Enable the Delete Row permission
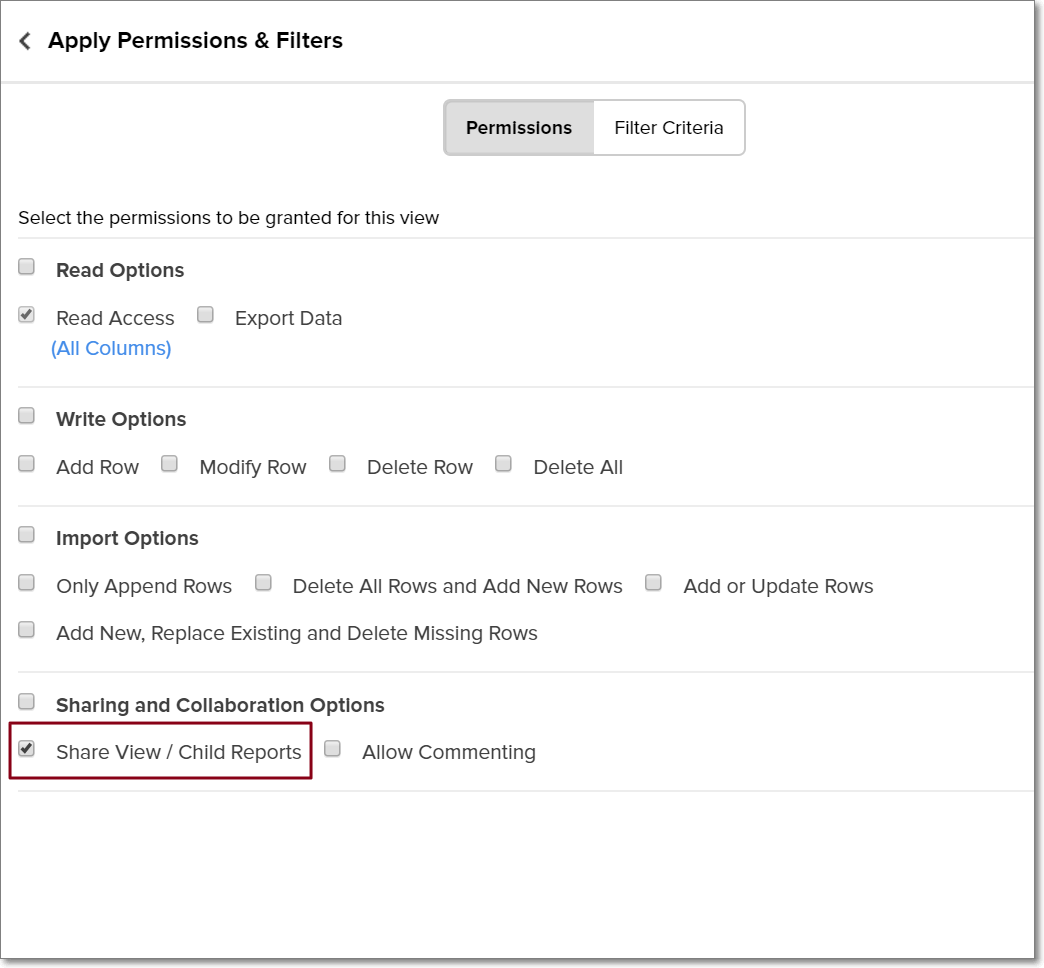This screenshot has height=968, width=1044. point(338,463)
